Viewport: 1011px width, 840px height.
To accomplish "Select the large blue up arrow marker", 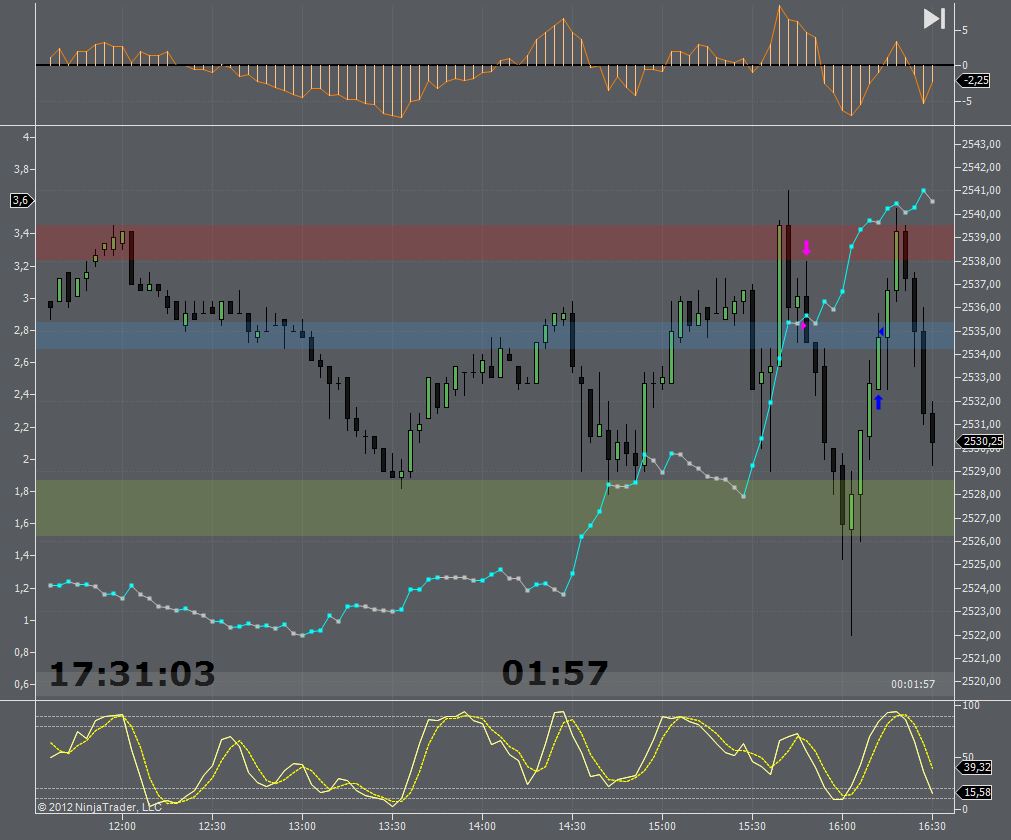I will coord(878,402).
